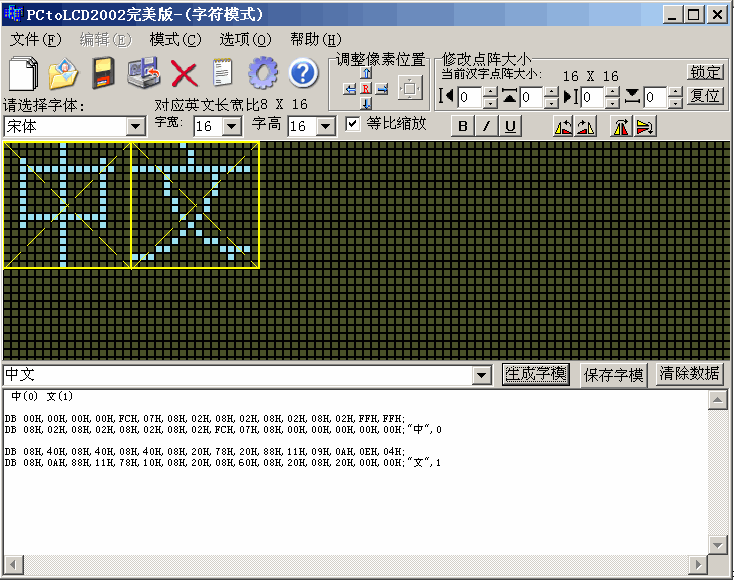The height and width of the screenshot is (580, 734).
Task: Toggle underline with the U button
Action: tap(510, 126)
